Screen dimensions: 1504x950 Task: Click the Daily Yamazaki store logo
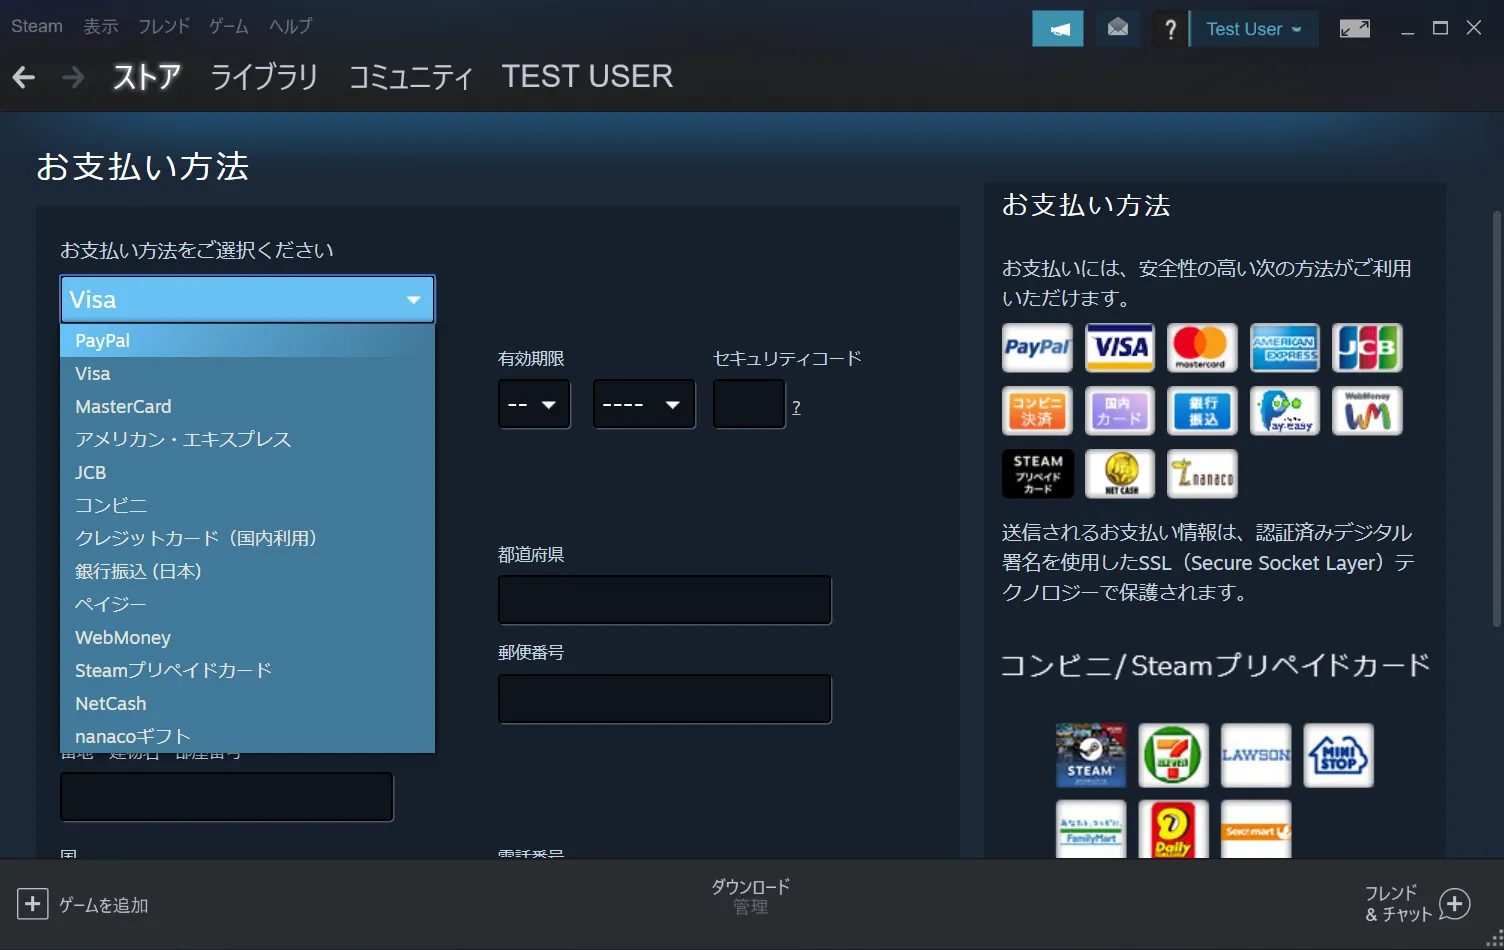1173,829
